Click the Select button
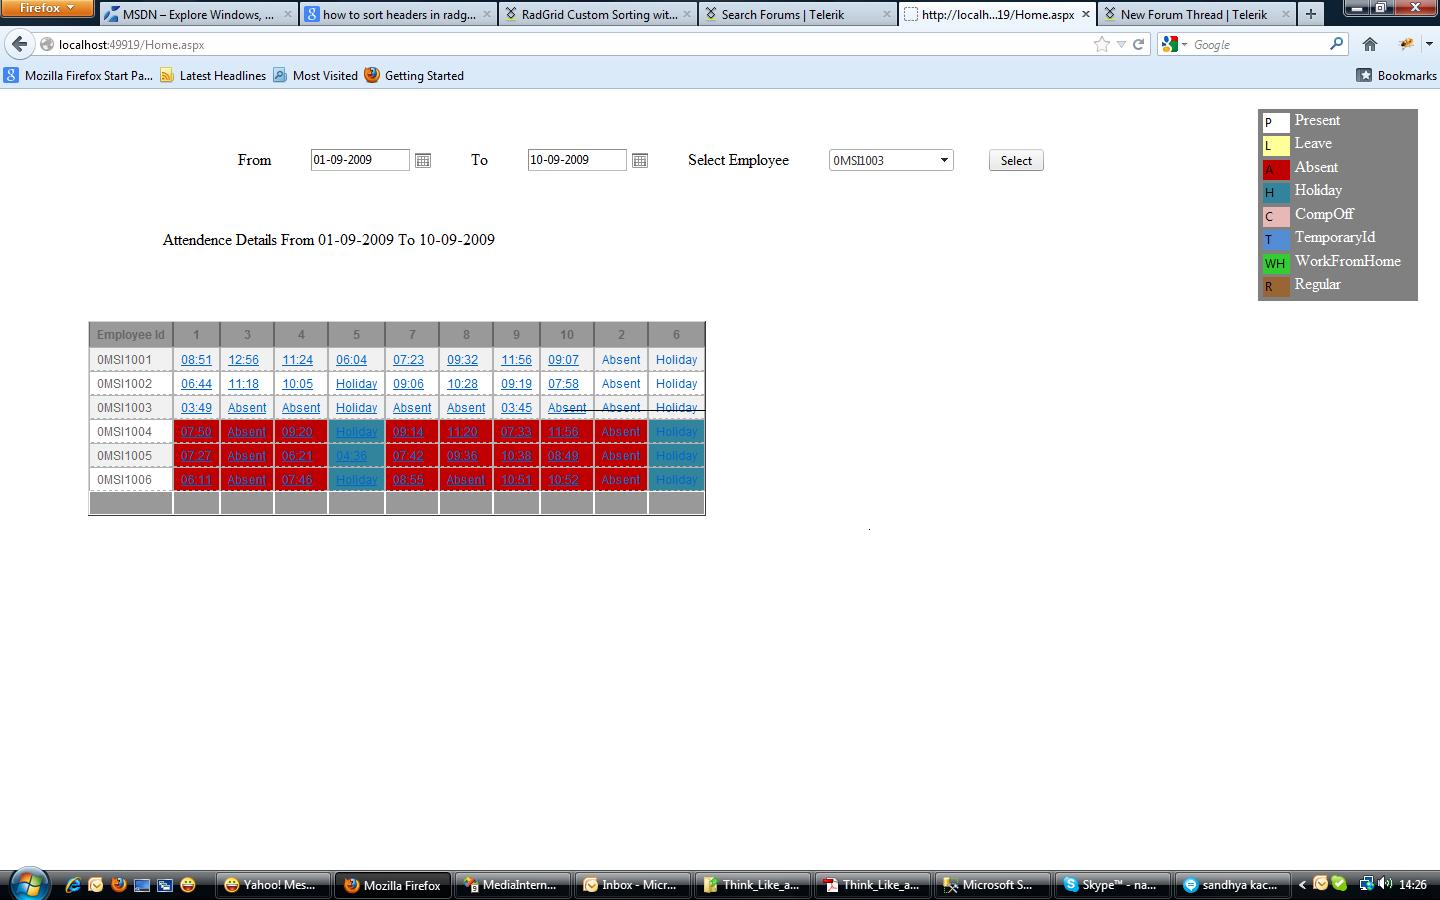This screenshot has width=1440, height=900. (1016, 160)
